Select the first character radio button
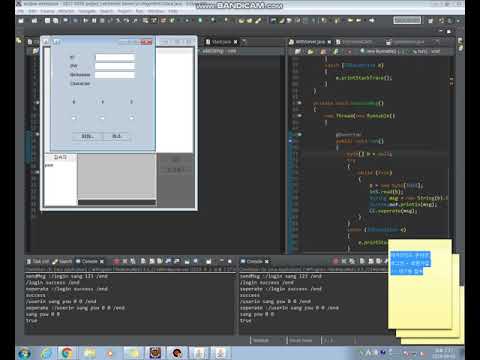 pos(74,118)
